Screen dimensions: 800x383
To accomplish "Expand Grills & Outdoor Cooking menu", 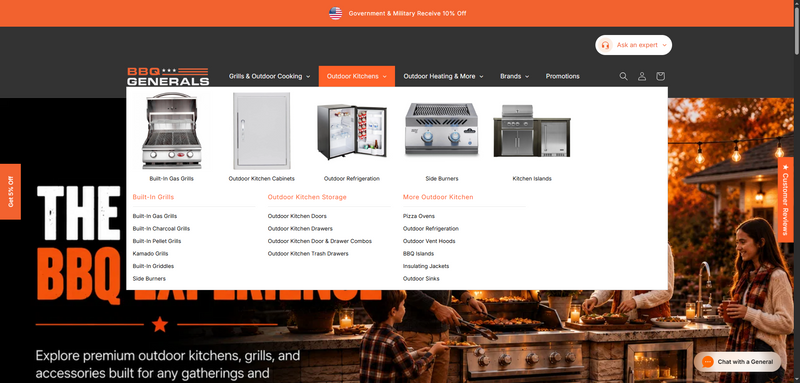I will (269, 76).
